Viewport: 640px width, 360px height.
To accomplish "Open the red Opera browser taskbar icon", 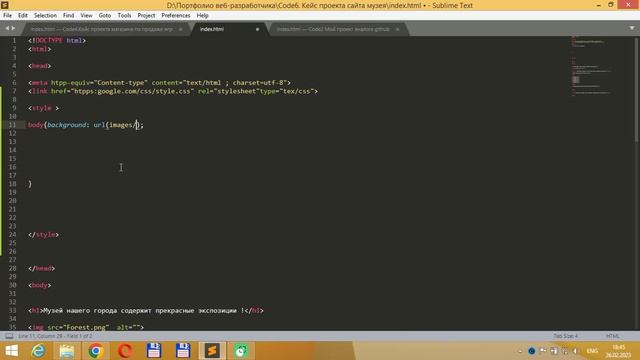I will pyautogui.click(x=125, y=351).
